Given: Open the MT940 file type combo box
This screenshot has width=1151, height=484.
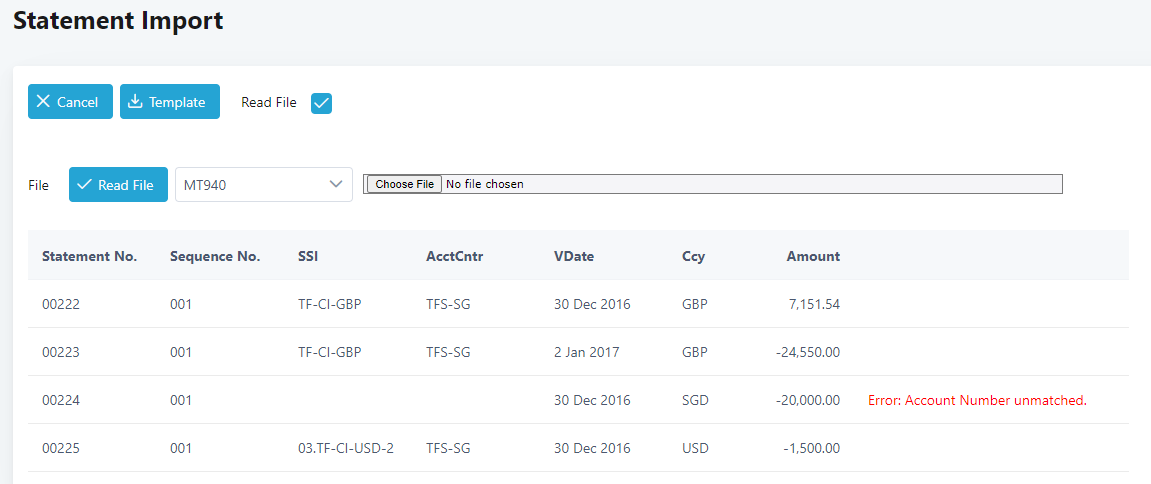Looking at the screenshot, I should 264,184.
